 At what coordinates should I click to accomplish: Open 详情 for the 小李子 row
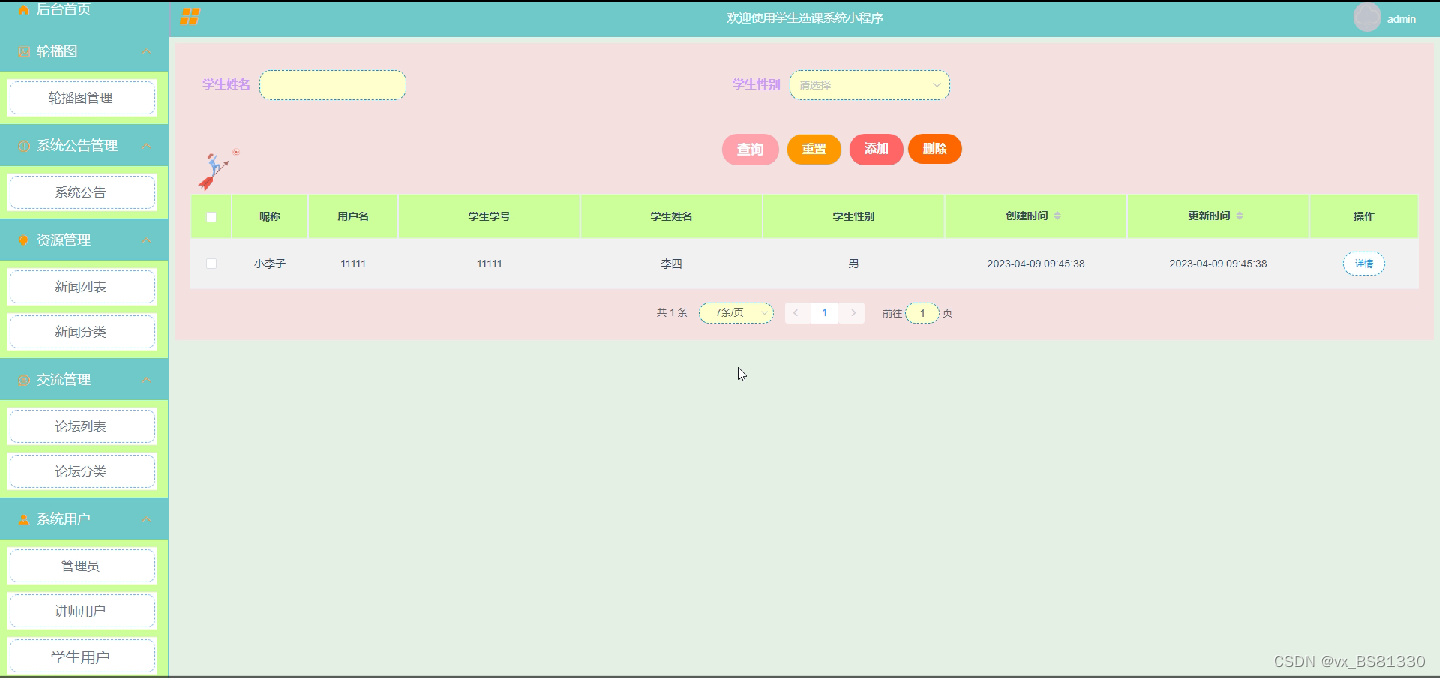click(x=1363, y=264)
